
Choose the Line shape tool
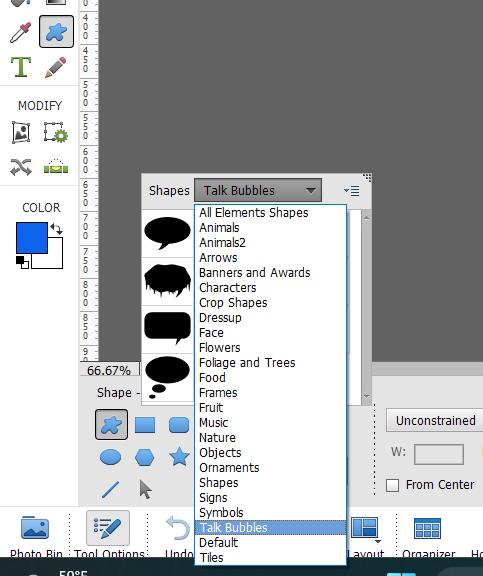(x=111, y=489)
